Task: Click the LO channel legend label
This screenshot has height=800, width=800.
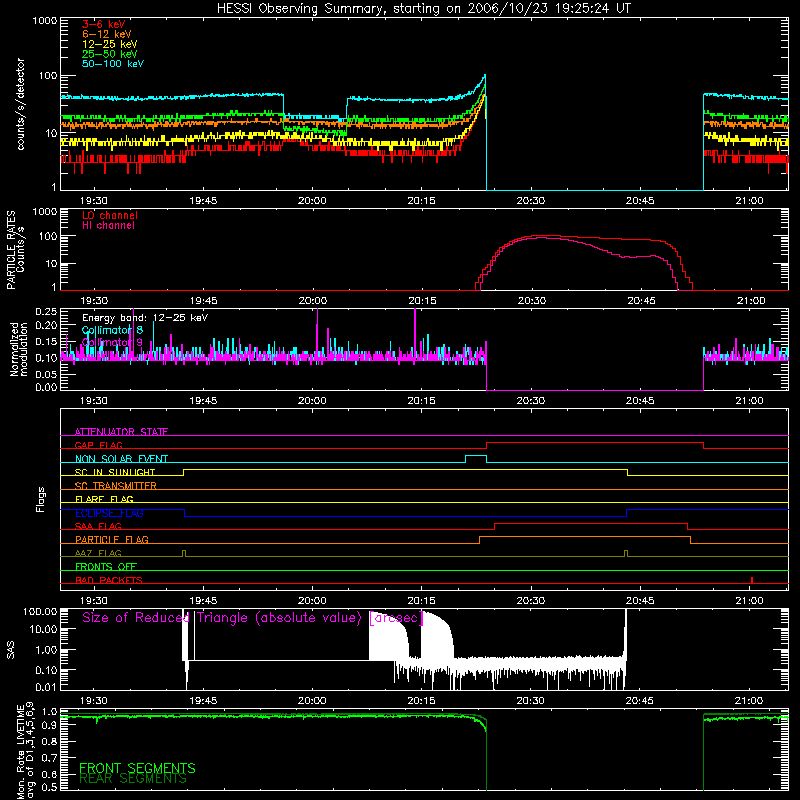Action: click(x=110, y=215)
